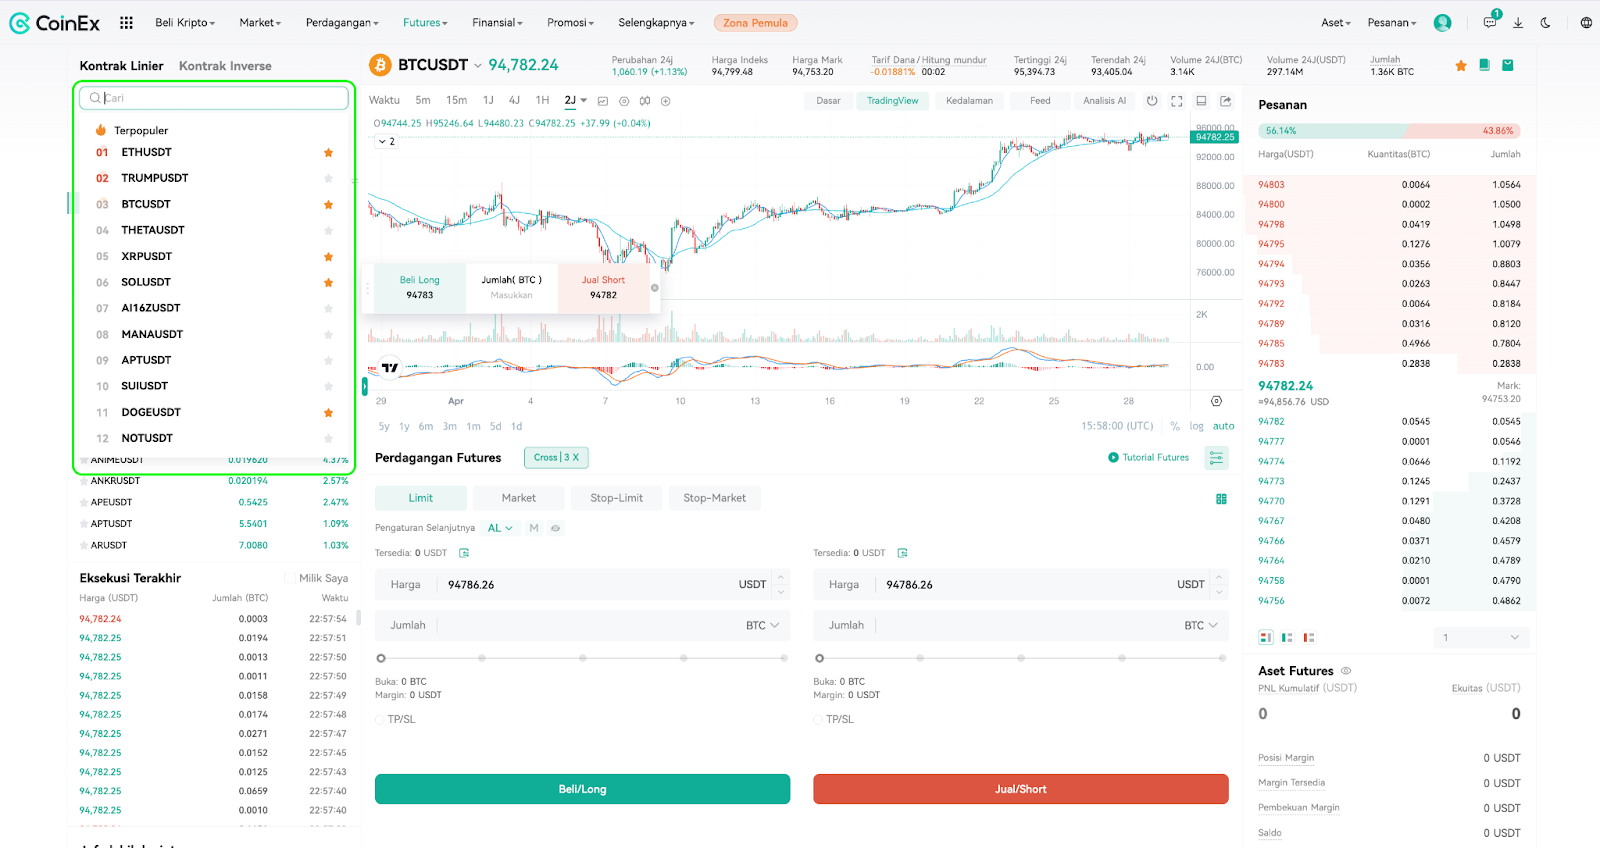Click the green Beli/Long button

[582, 789]
